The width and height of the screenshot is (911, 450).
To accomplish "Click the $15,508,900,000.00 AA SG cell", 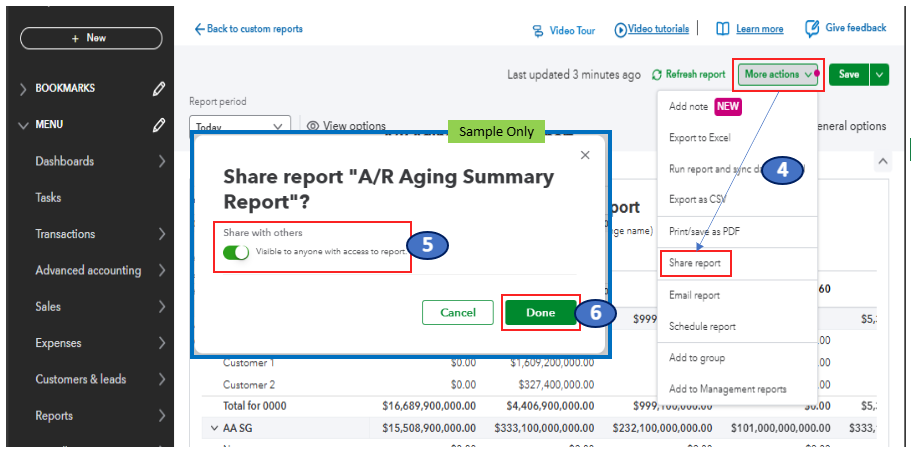I will (429, 429).
